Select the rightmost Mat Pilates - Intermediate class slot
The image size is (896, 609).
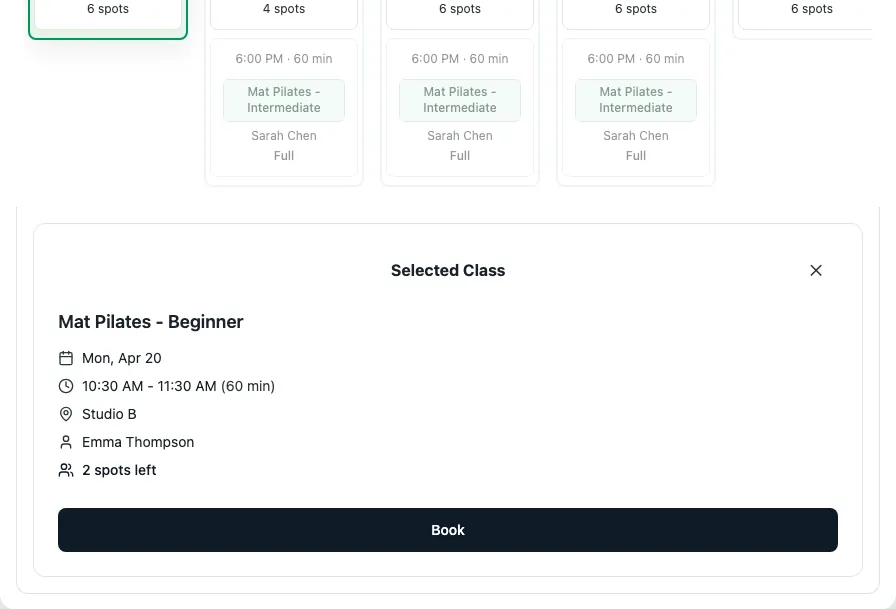pyautogui.click(x=636, y=100)
